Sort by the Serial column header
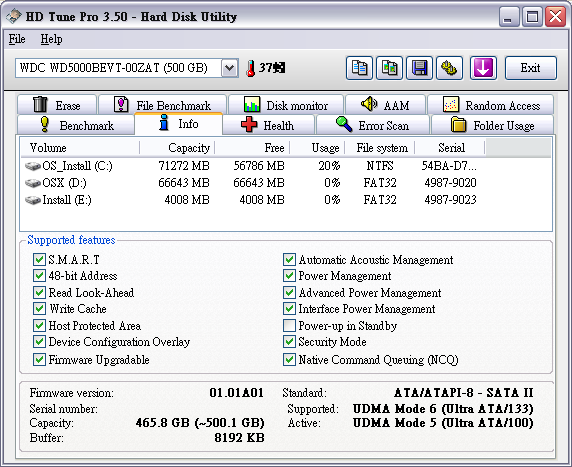The image size is (572, 467). [x=450, y=148]
